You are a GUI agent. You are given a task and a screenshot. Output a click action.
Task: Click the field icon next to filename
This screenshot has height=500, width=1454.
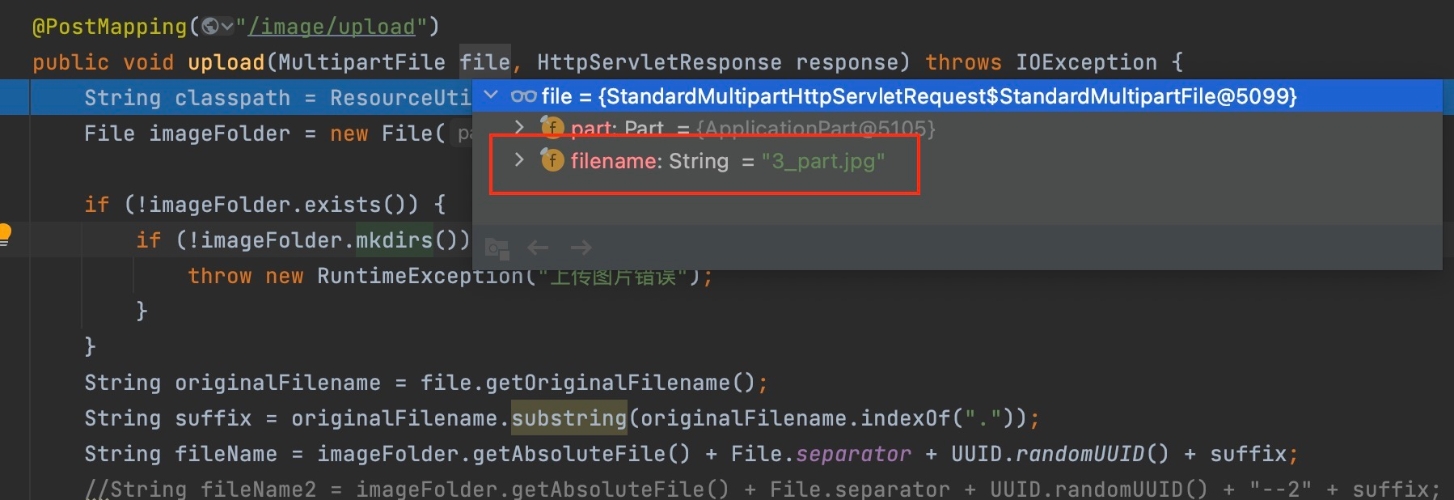(x=552, y=160)
